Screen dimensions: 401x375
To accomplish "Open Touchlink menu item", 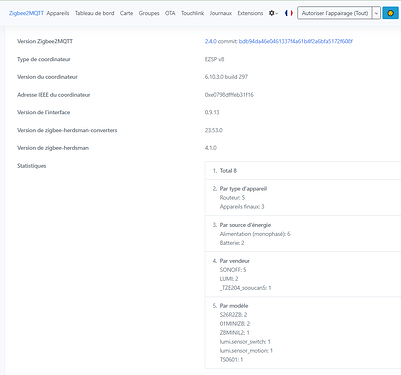I will [192, 13].
